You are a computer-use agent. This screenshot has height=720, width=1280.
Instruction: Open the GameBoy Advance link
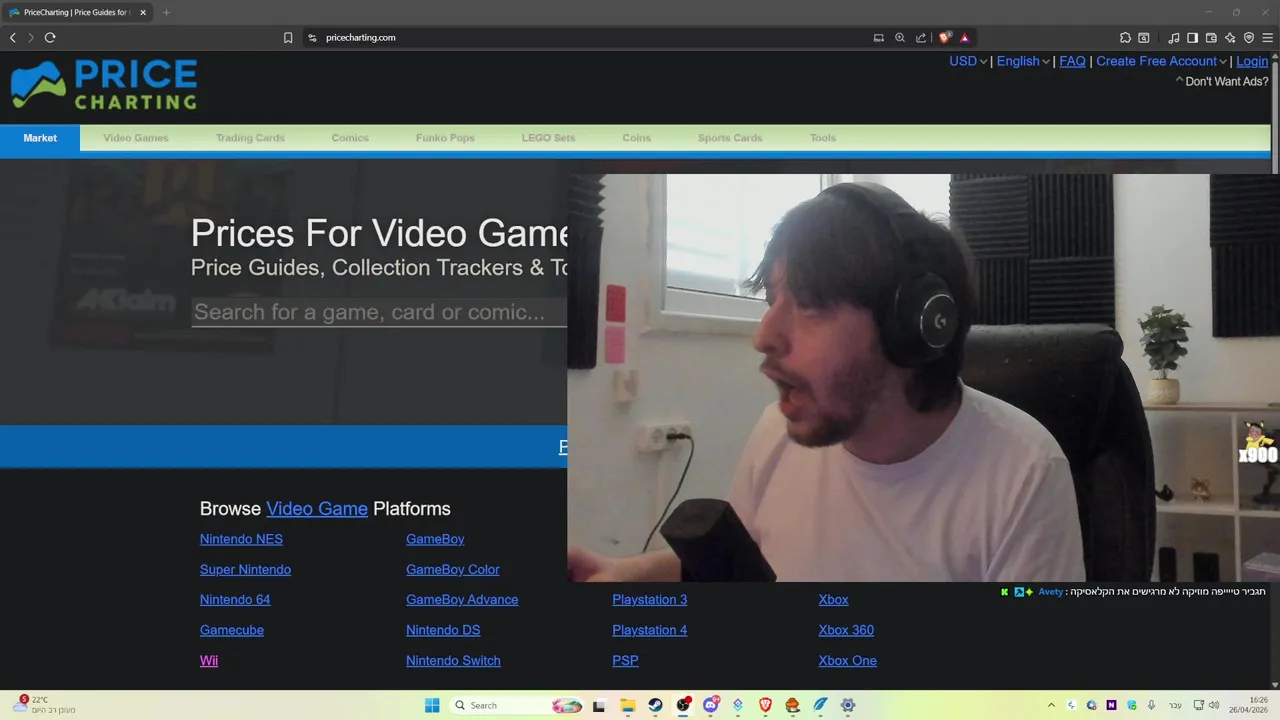click(x=462, y=600)
